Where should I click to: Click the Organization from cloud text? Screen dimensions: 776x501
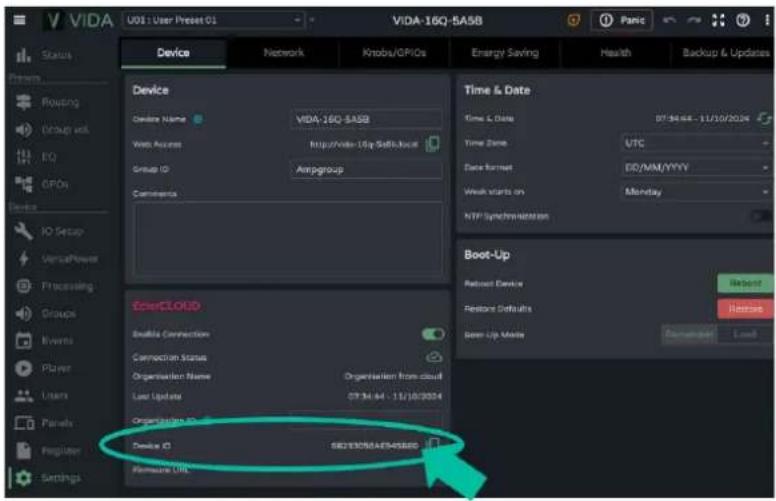tap(393, 376)
